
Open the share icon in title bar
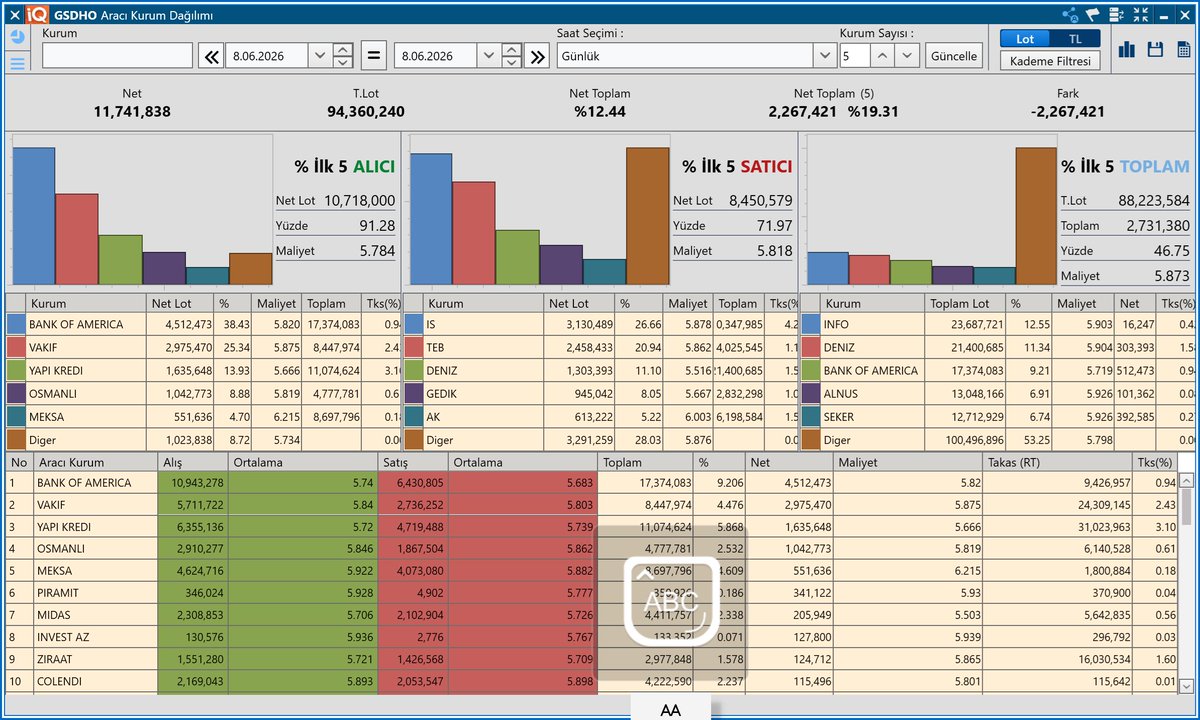(1071, 15)
